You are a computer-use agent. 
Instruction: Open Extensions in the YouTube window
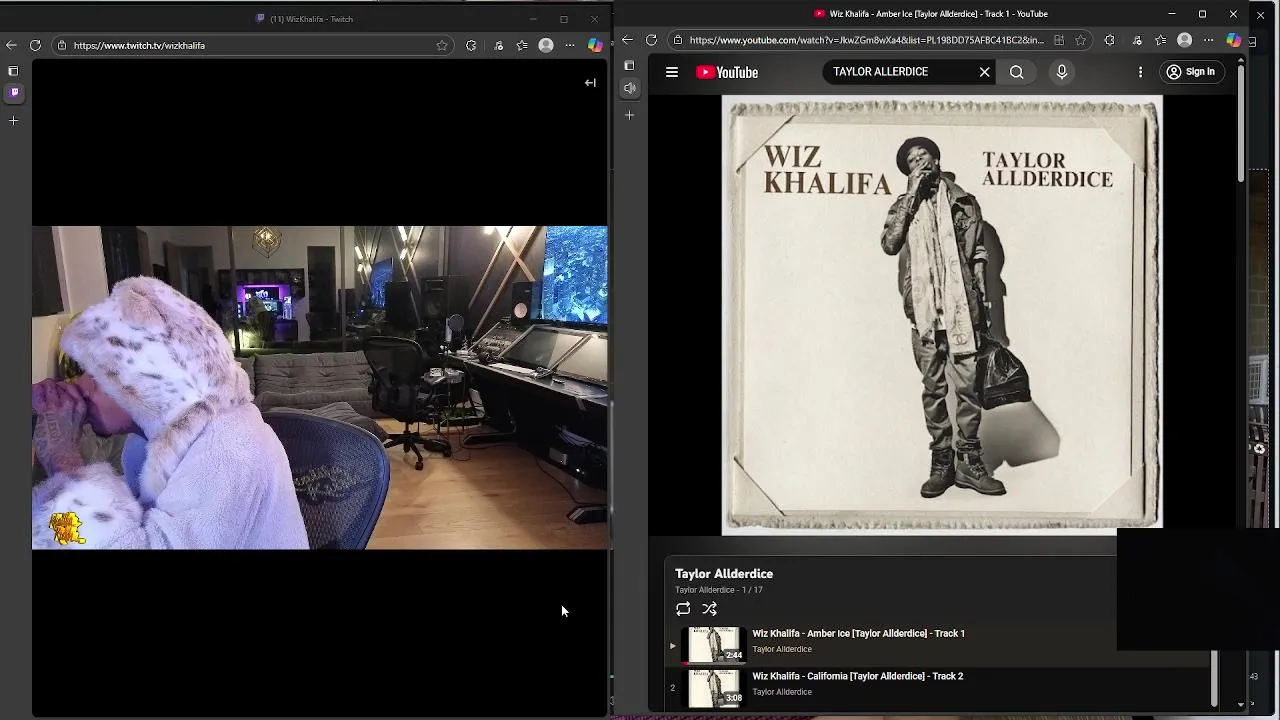pyautogui.click(x=1109, y=40)
